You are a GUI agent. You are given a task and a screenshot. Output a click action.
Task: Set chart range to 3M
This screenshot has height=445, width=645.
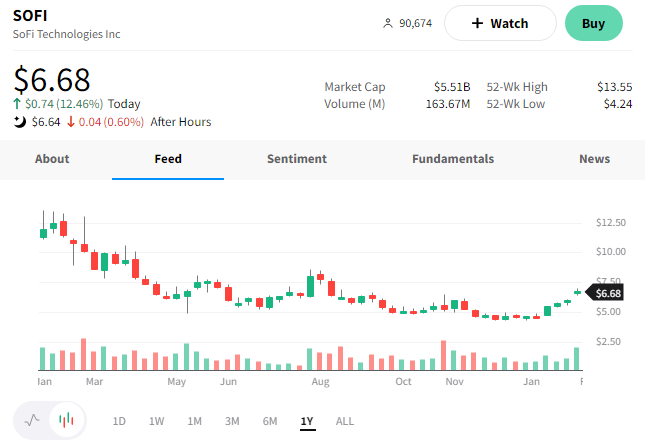232,421
